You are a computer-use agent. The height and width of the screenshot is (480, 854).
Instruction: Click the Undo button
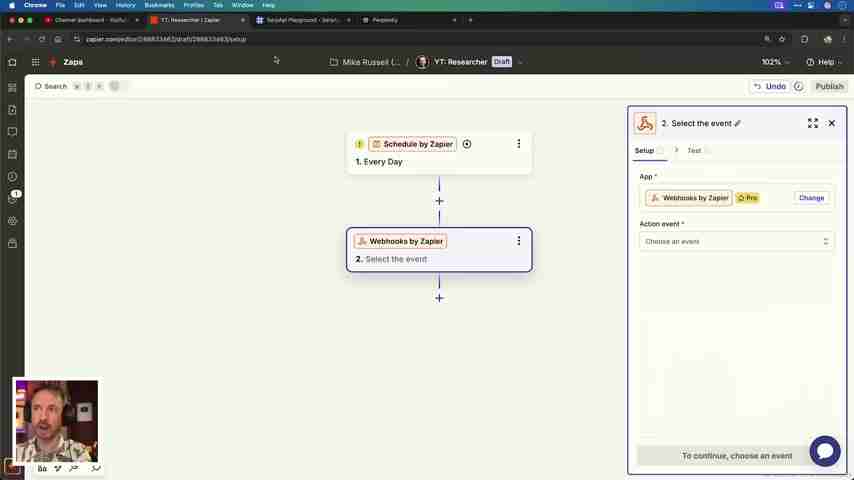[x=770, y=86]
